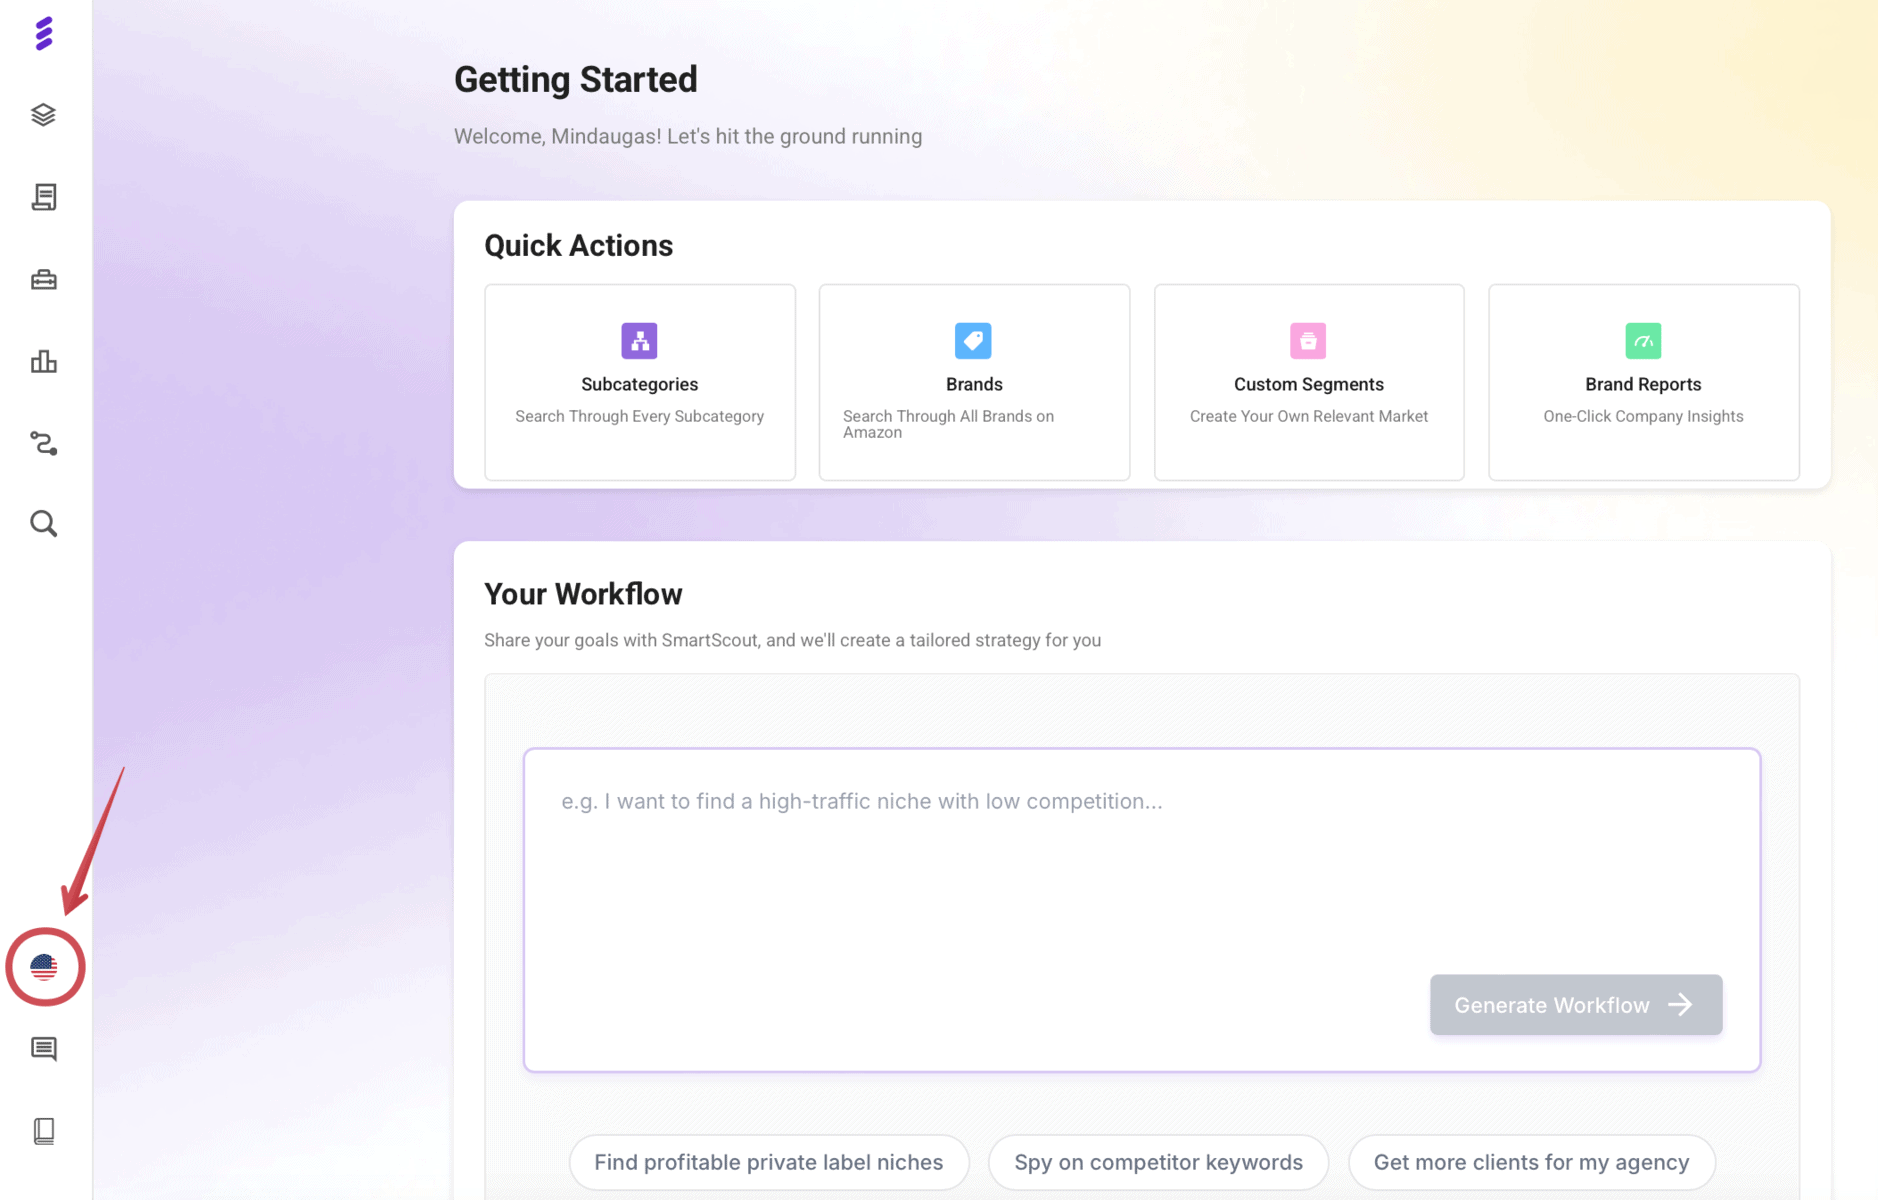Open the Custom Segments quick action card
The width and height of the screenshot is (1878, 1200).
point(1308,383)
